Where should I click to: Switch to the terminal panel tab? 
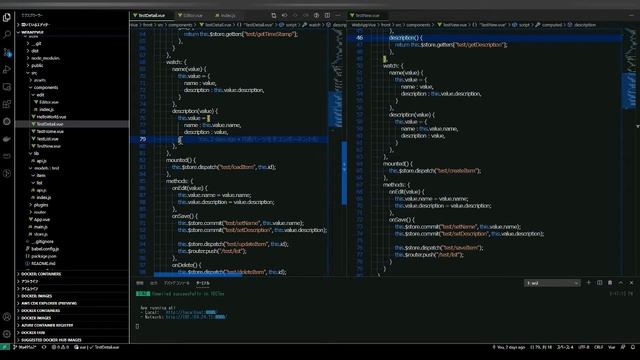[x=203, y=283]
